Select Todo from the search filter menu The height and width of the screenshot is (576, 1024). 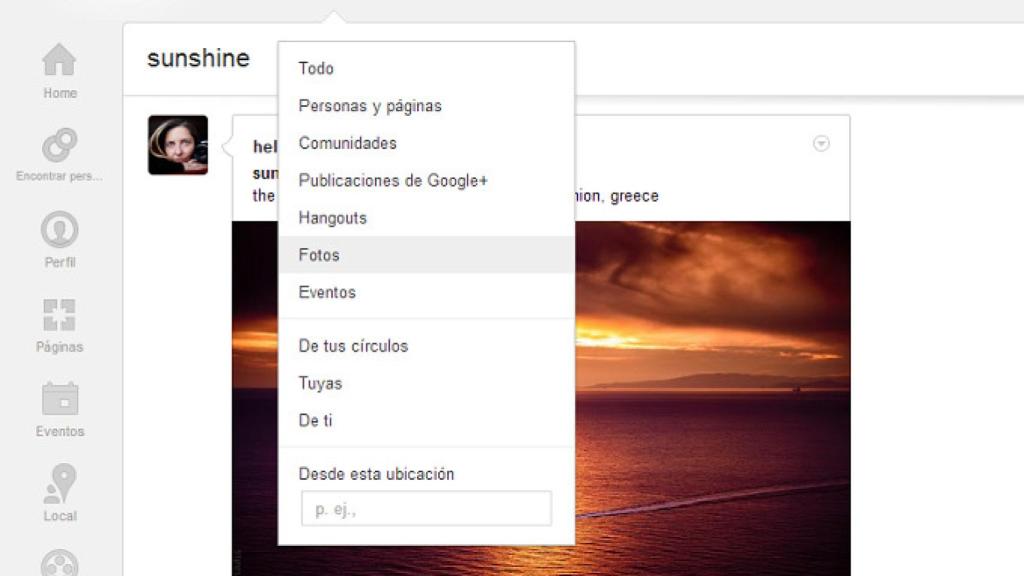point(316,69)
